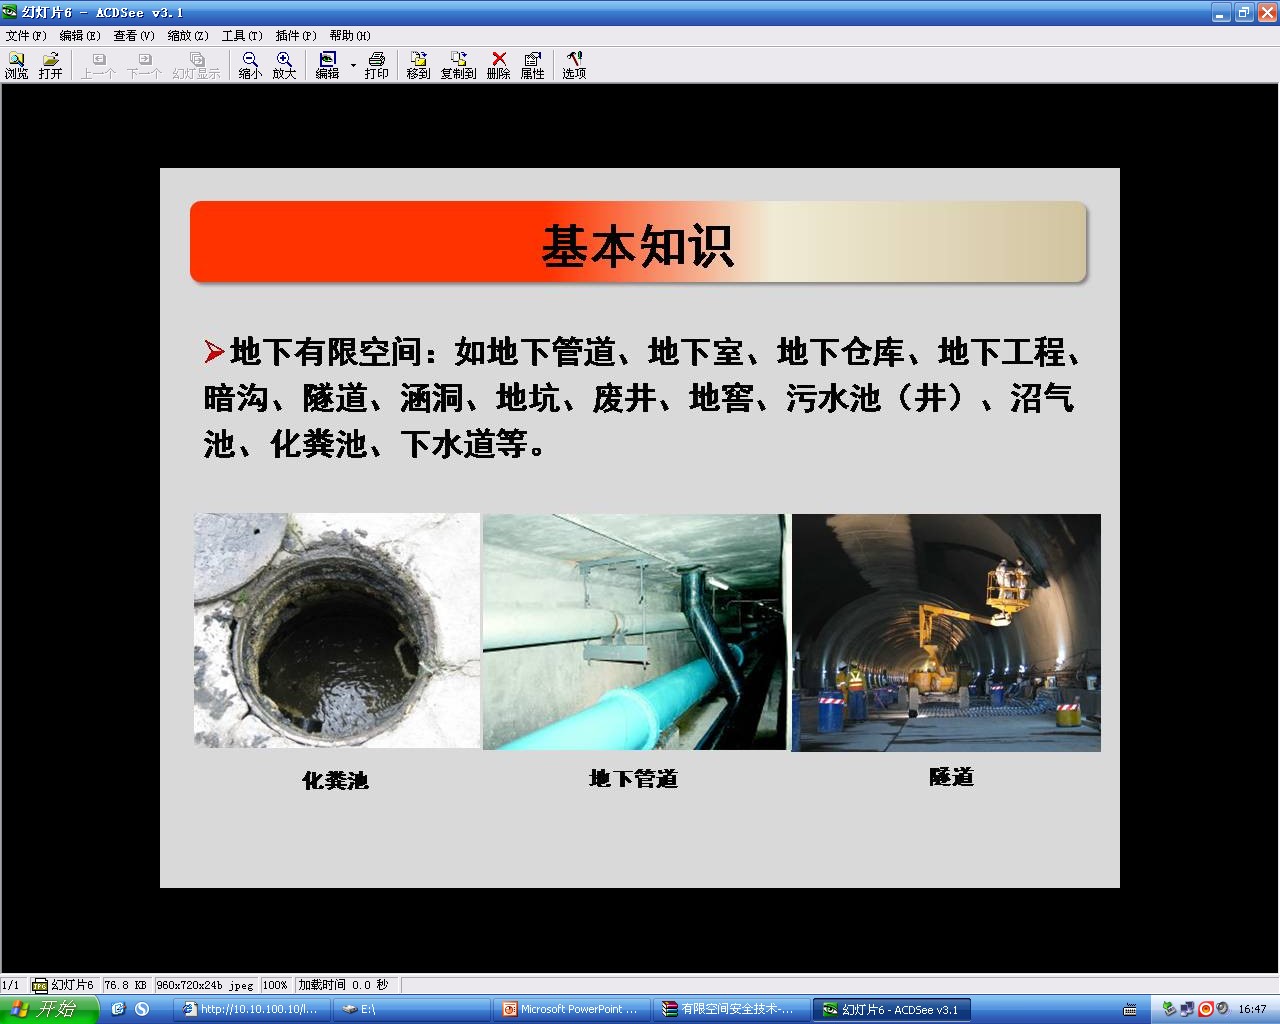Switch to Microsoft PowerPoint taskbar button
This screenshot has height=1024, width=1280.
point(570,1009)
